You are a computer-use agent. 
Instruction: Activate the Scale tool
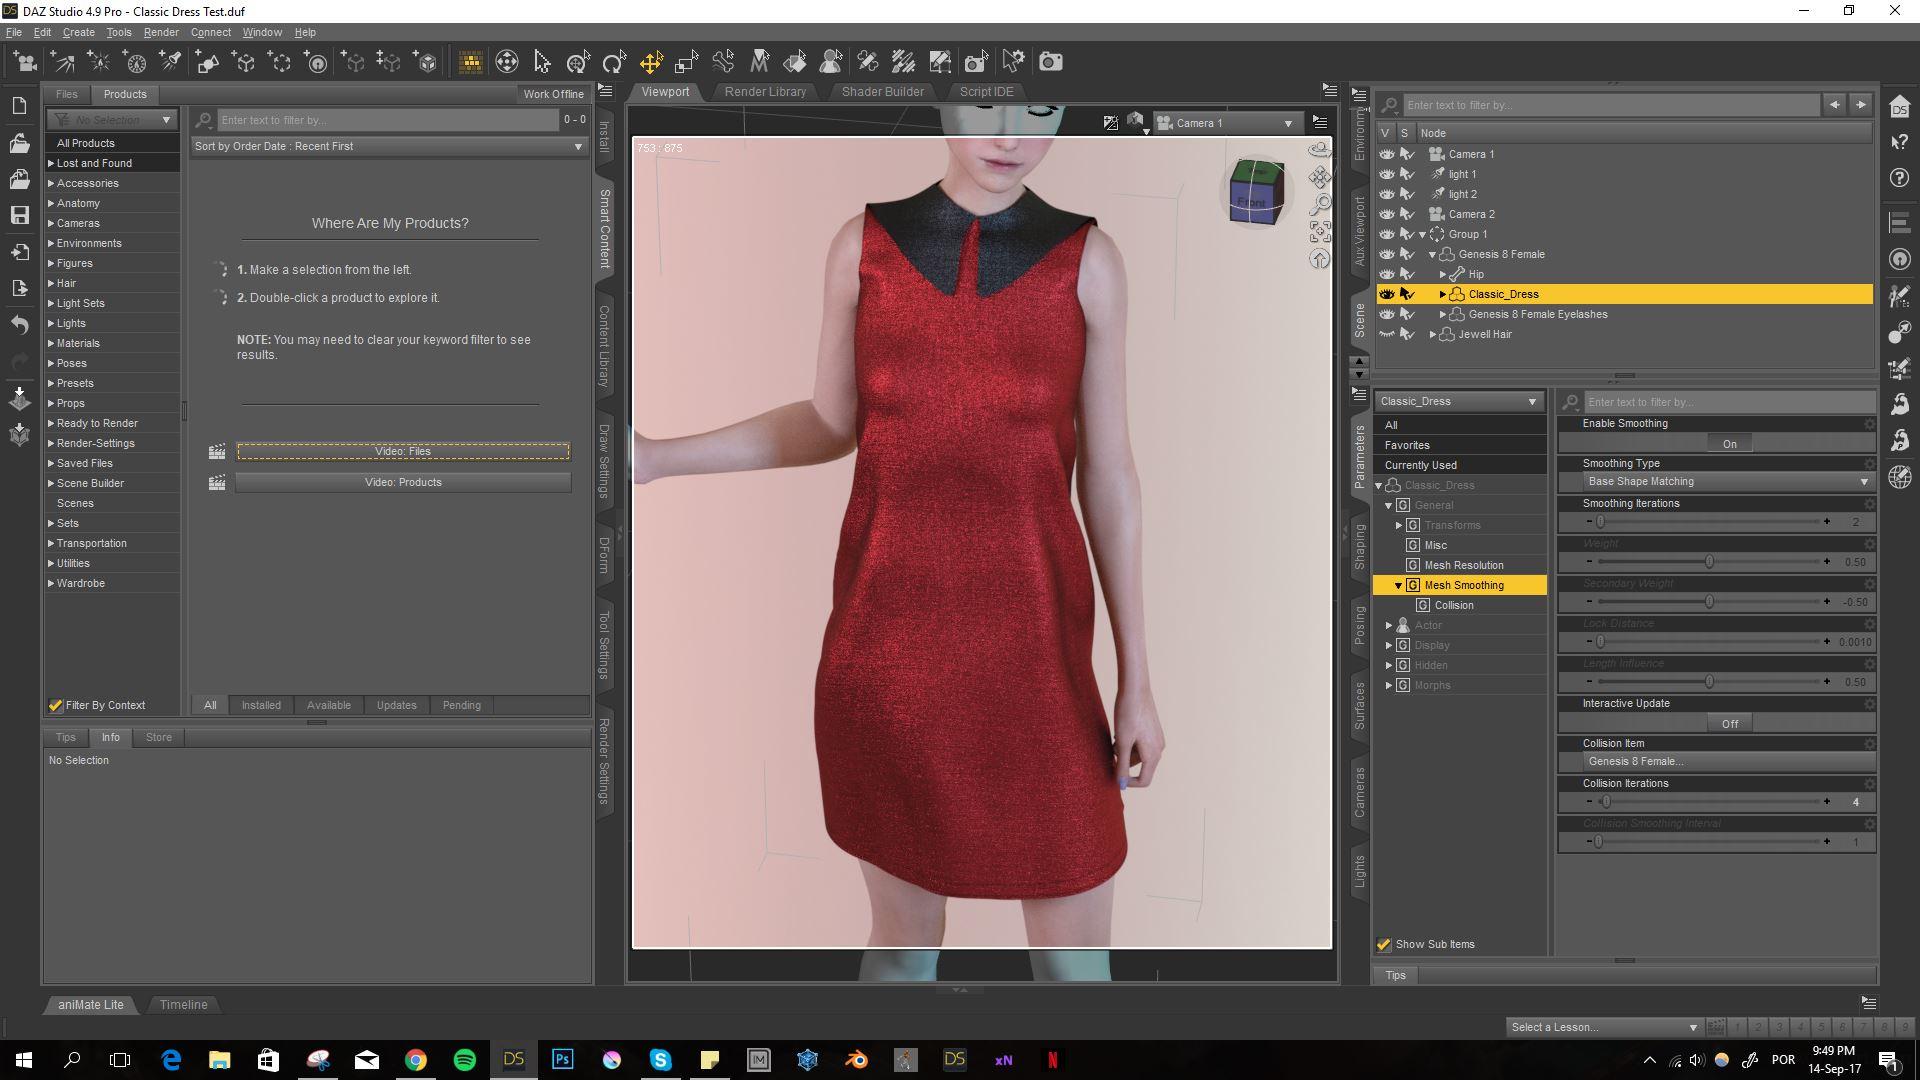[x=687, y=62]
